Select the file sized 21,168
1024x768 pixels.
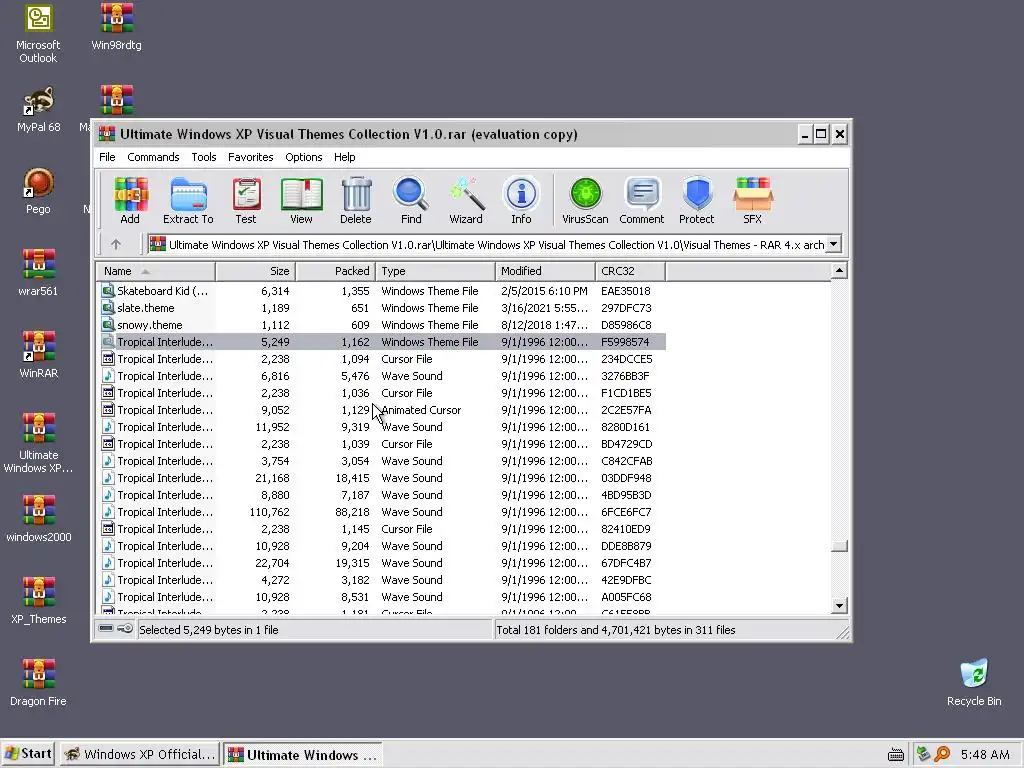tap(381, 478)
